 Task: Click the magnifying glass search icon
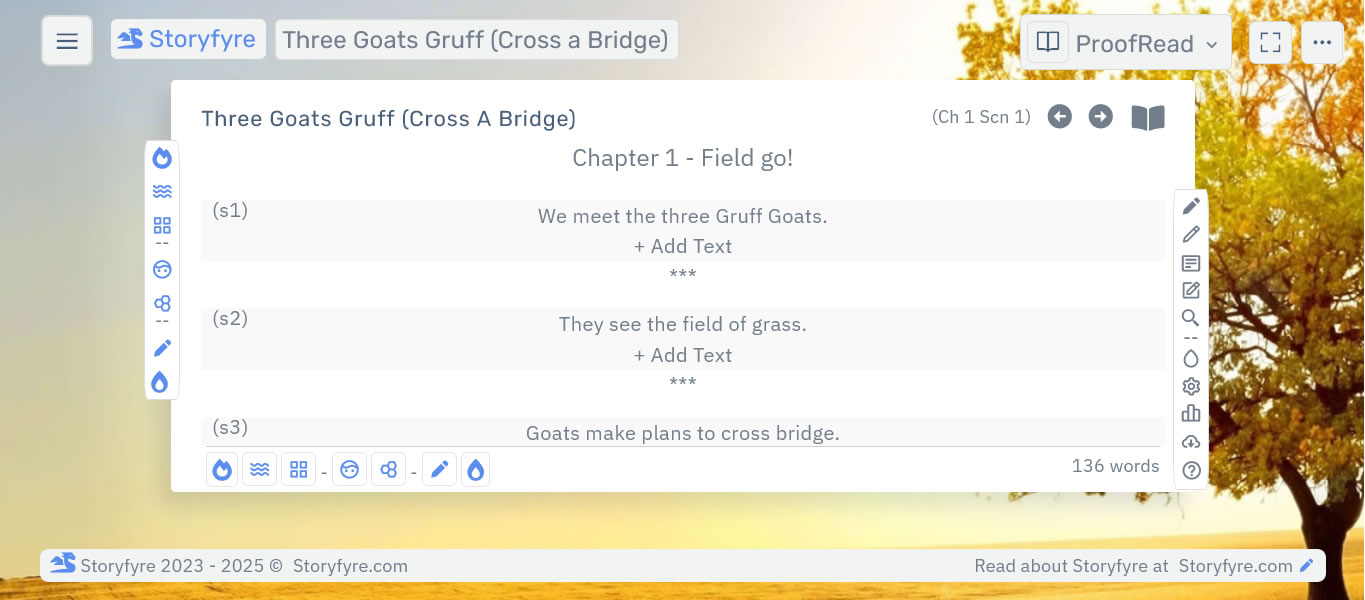1191,318
